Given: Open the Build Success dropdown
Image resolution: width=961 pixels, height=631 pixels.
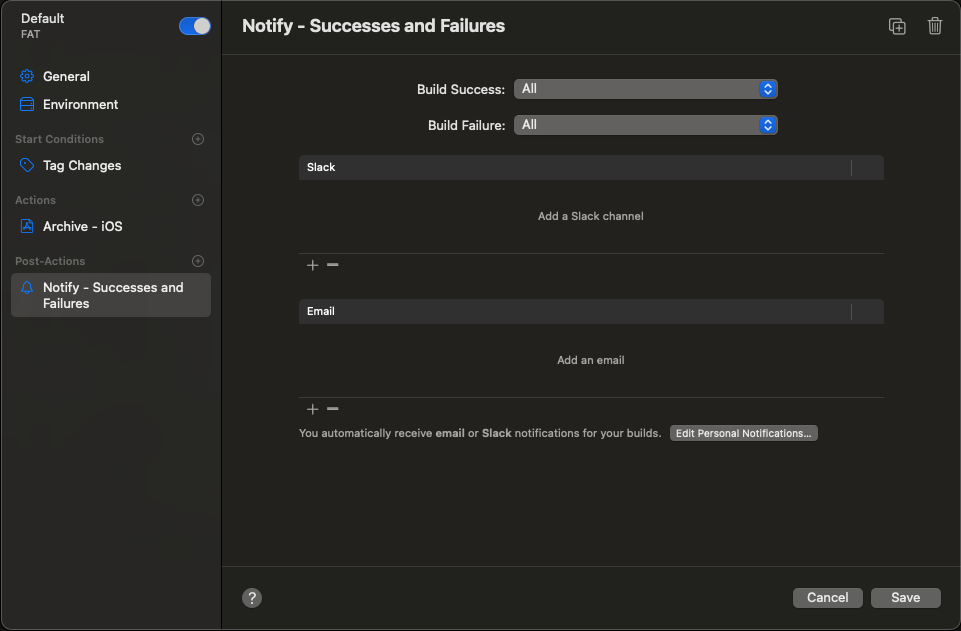Looking at the screenshot, I should point(645,89).
